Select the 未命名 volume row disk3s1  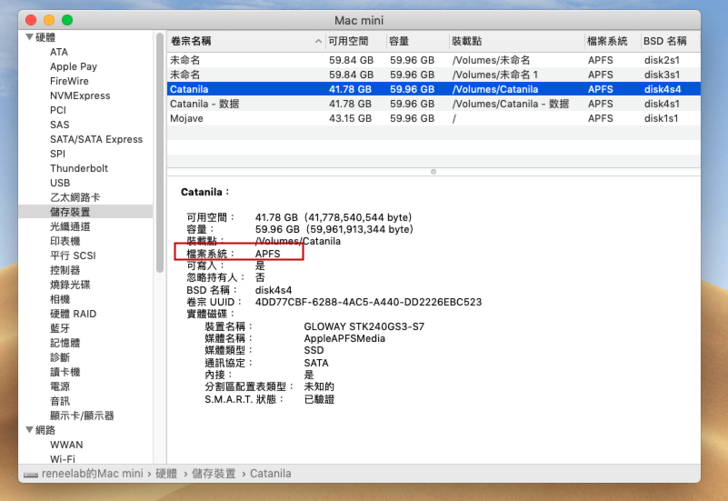[x=433, y=75]
